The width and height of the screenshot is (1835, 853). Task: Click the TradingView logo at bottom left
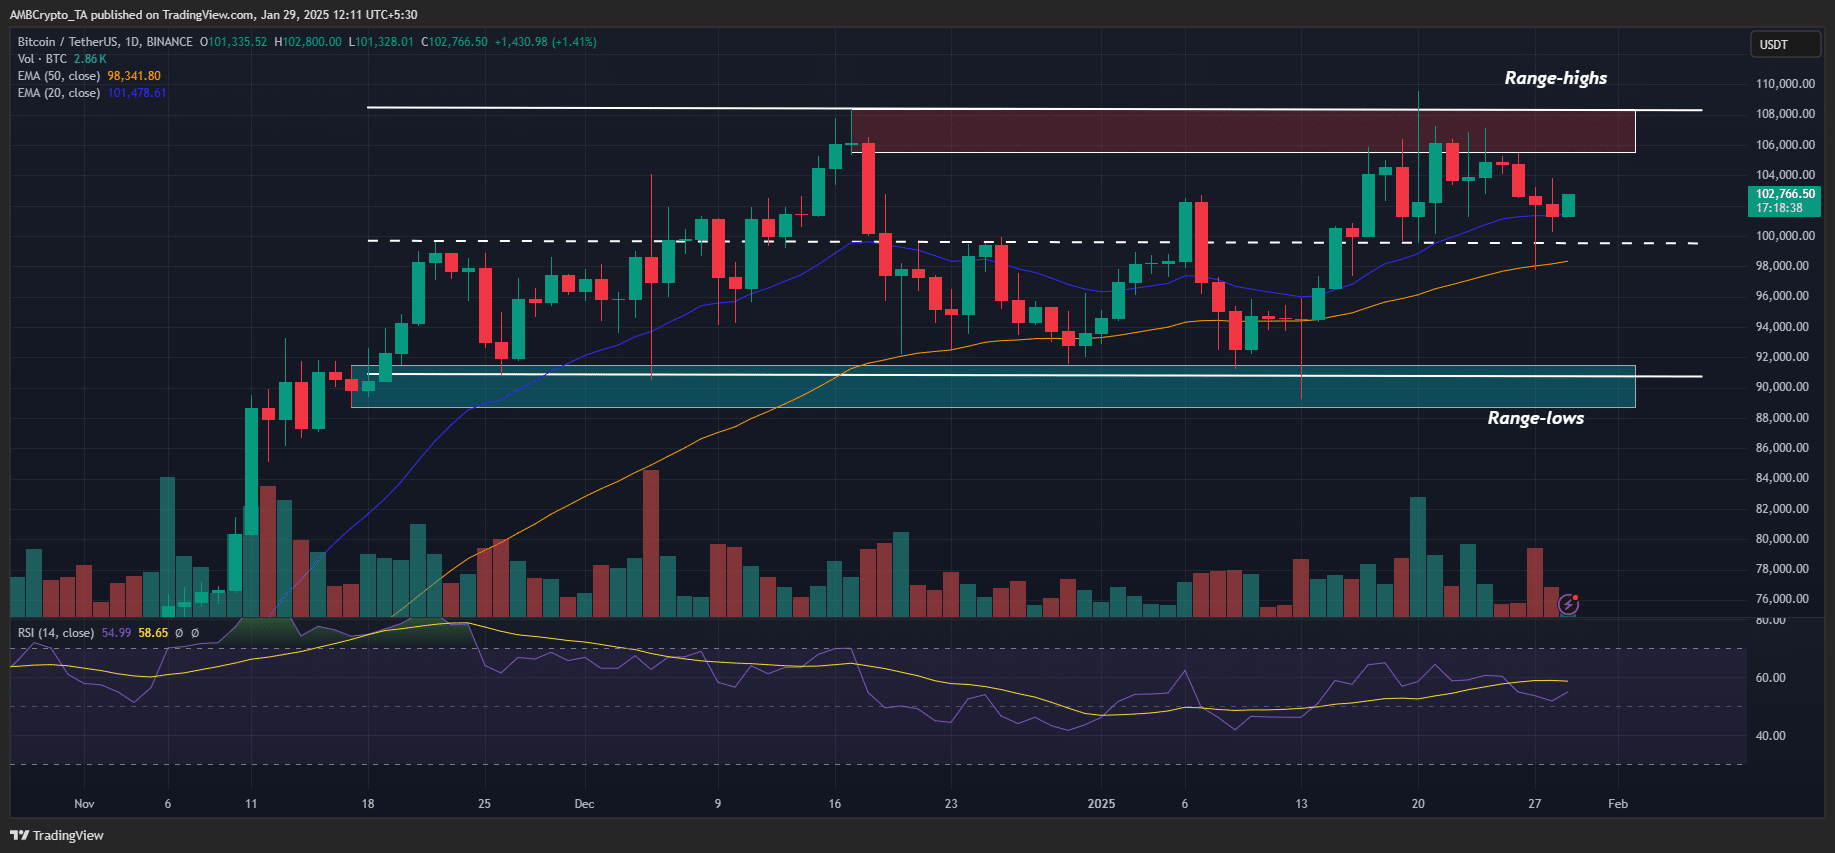tap(57, 835)
